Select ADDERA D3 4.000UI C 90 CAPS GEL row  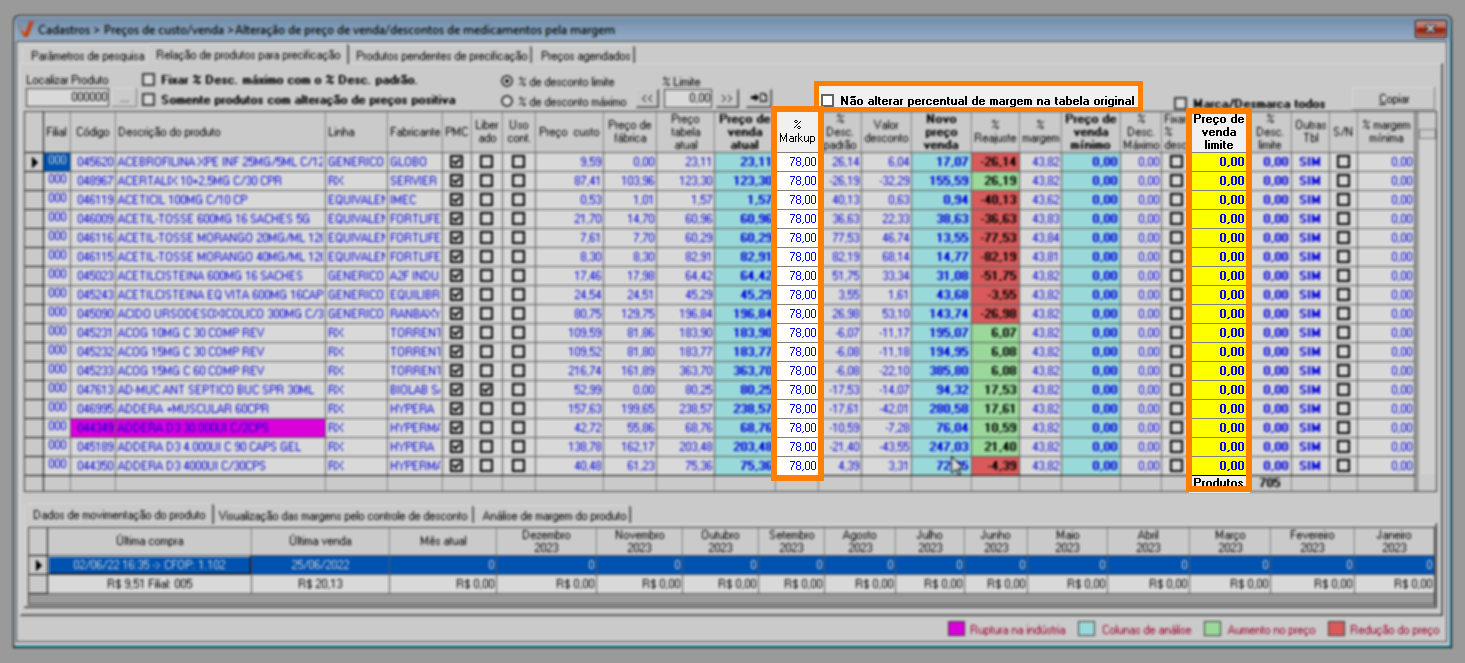(x=219, y=446)
